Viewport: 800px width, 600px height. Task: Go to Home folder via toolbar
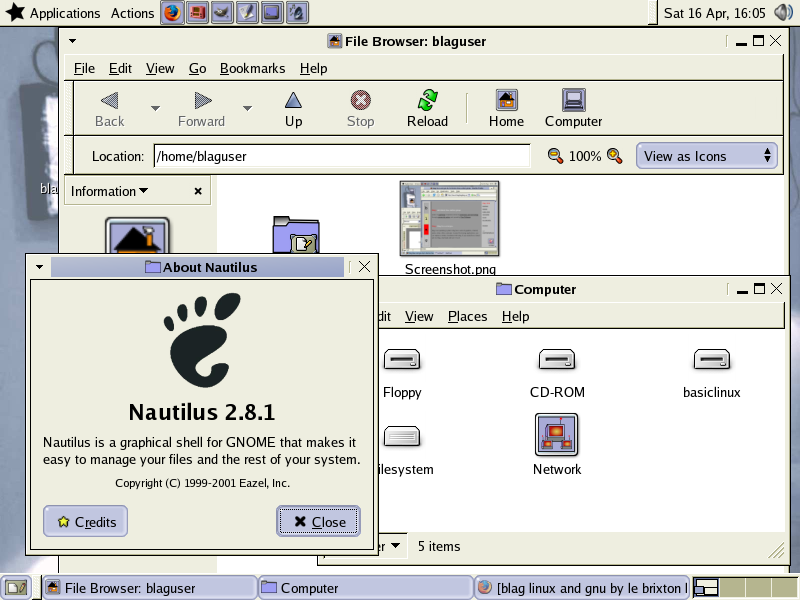(x=506, y=109)
